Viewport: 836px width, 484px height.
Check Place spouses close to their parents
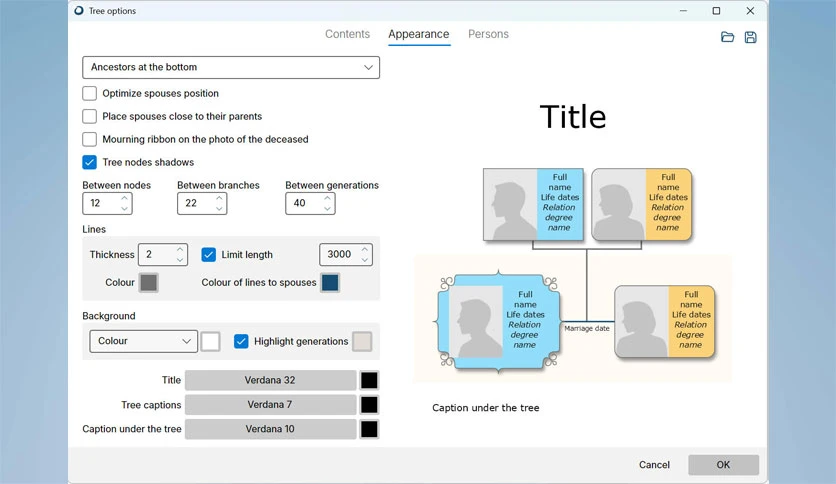tap(90, 116)
